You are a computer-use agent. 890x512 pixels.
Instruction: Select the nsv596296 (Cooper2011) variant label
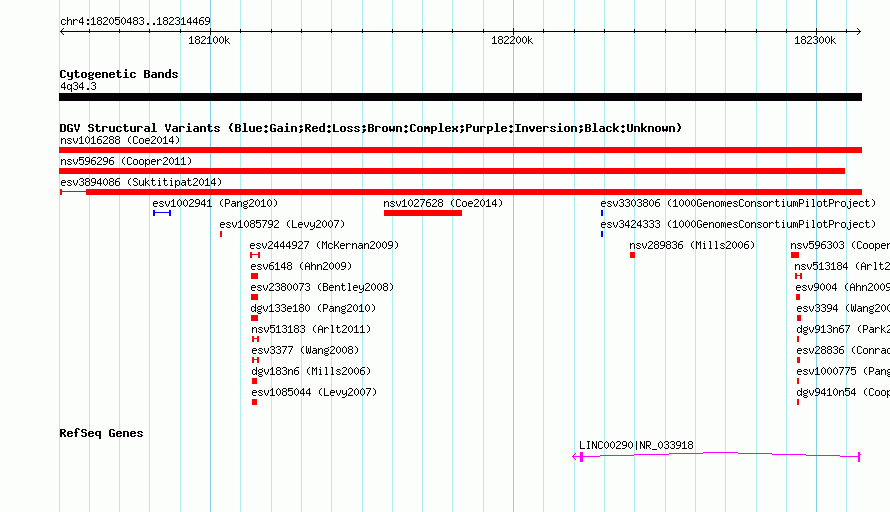click(x=126, y=161)
